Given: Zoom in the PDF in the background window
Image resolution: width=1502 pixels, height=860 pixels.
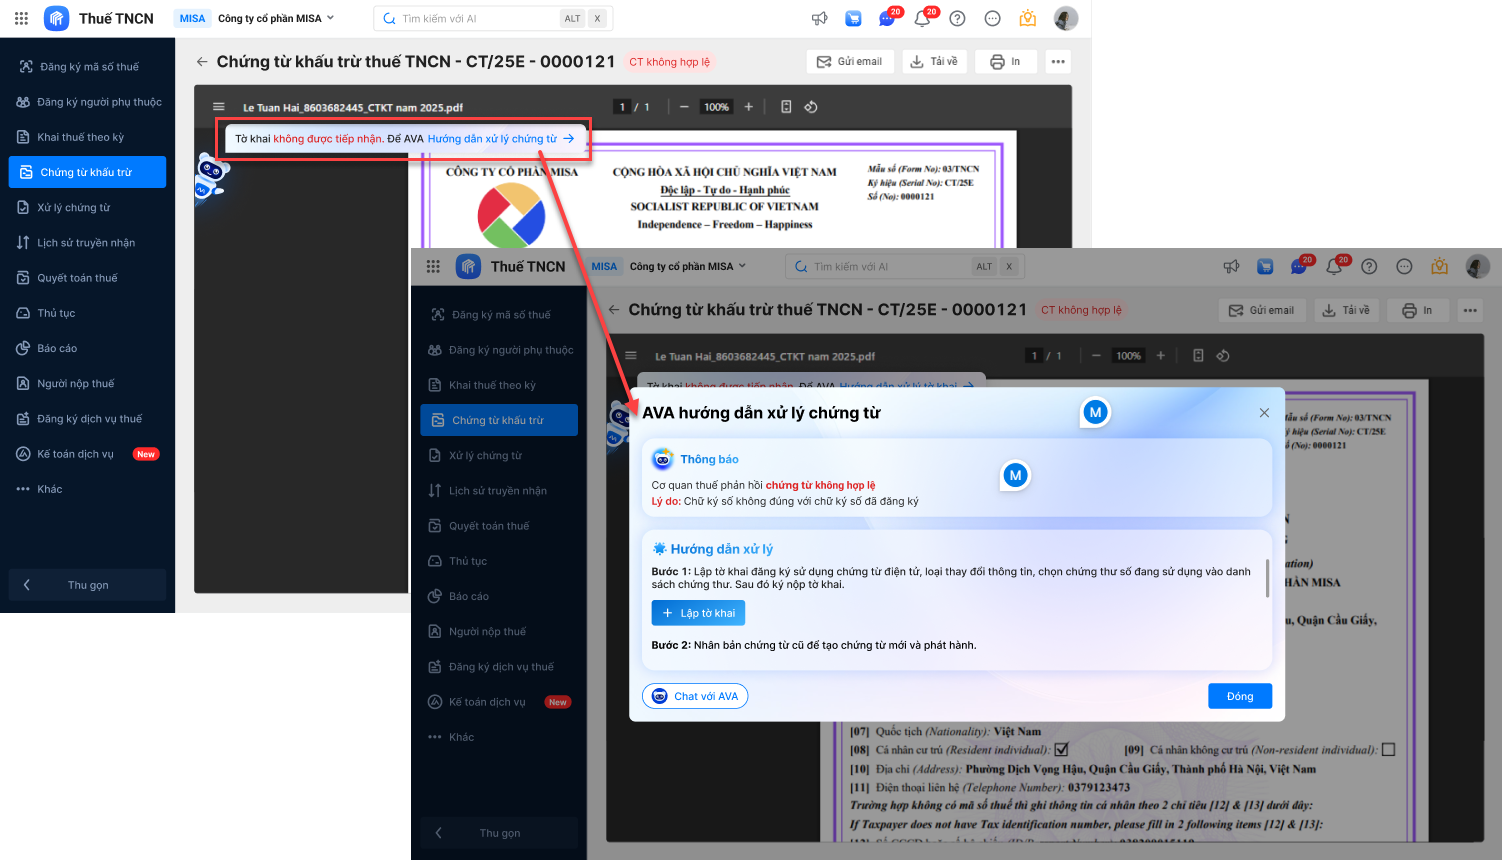Looking at the screenshot, I should (x=748, y=107).
